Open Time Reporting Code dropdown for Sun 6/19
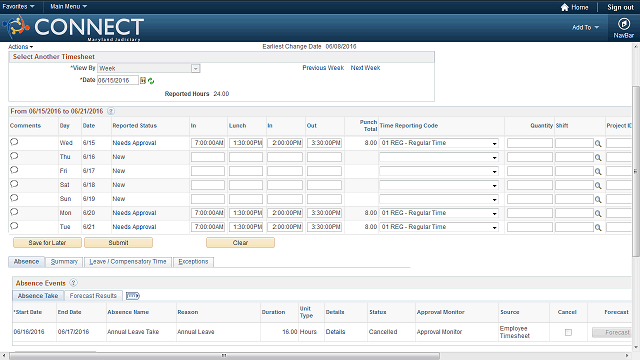 click(439, 199)
